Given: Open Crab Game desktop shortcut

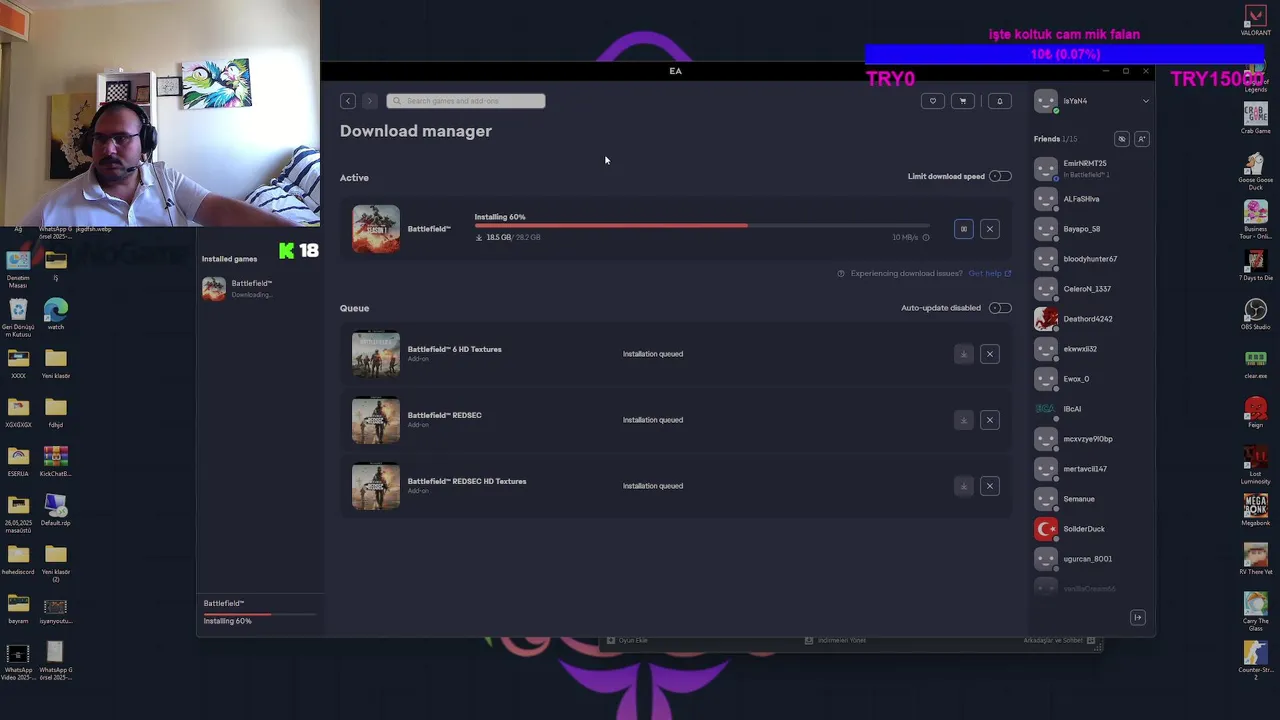Looking at the screenshot, I should pyautogui.click(x=1255, y=117).
